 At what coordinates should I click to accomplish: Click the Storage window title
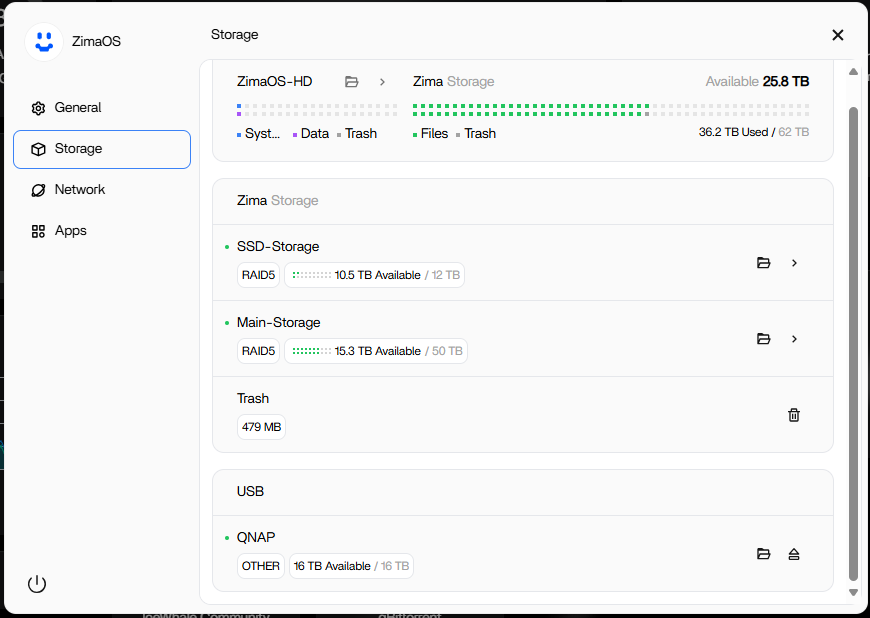click(x=235, y=34)
